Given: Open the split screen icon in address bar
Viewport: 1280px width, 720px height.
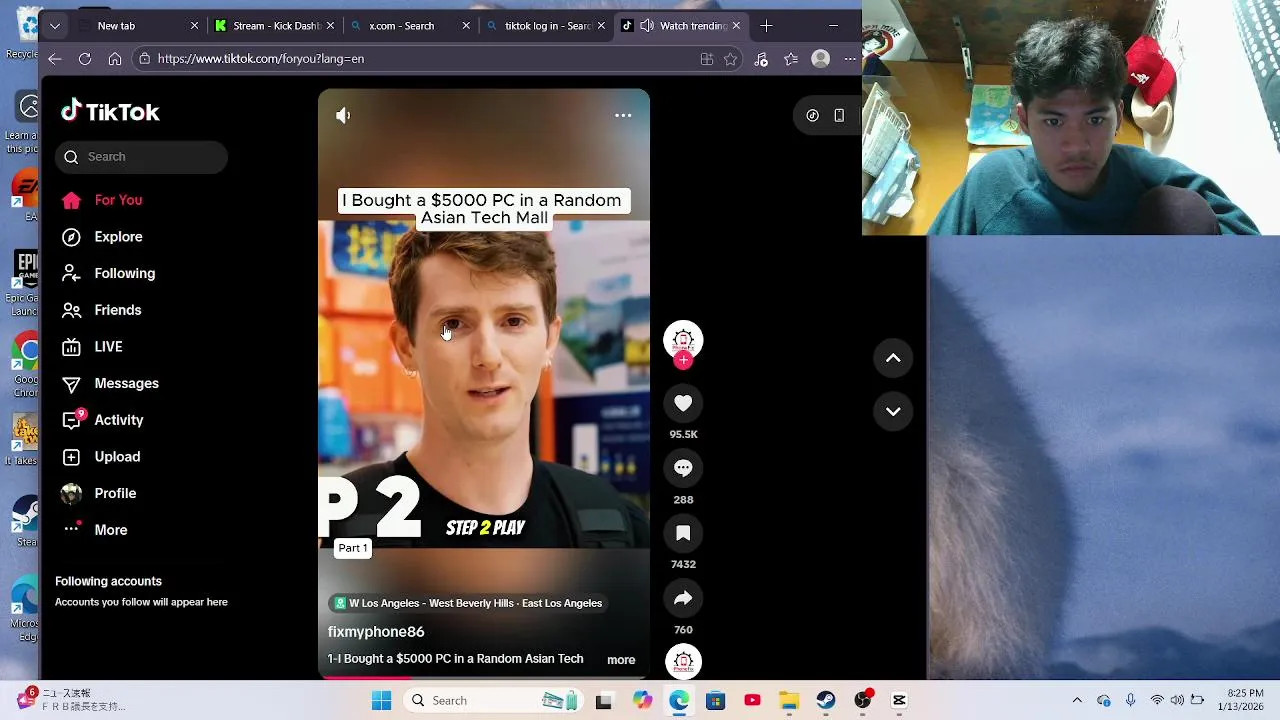Looking at the screenshot, I should pos(707,59).
